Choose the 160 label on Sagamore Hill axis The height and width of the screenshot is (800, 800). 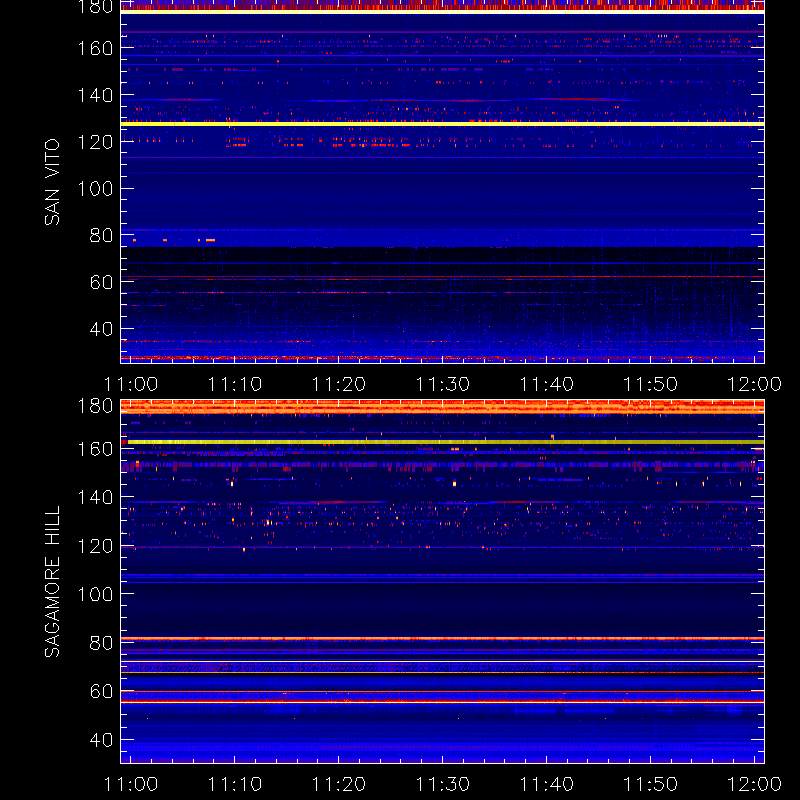pos(95,449)
